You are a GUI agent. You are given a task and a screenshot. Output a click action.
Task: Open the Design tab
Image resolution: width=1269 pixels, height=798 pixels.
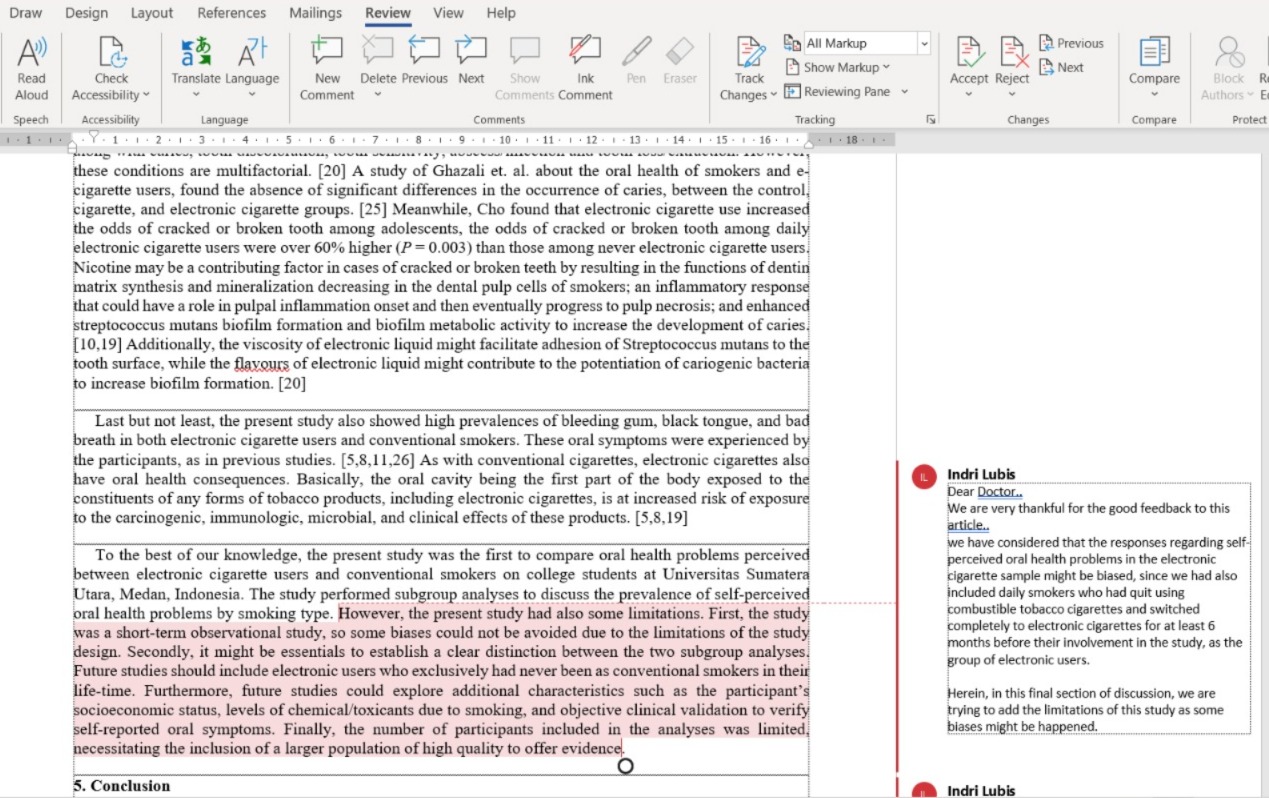click(x=86, y=13)
